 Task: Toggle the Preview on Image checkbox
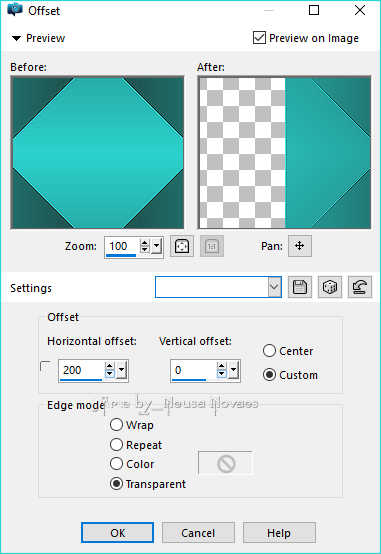click(x=259, y=37)
